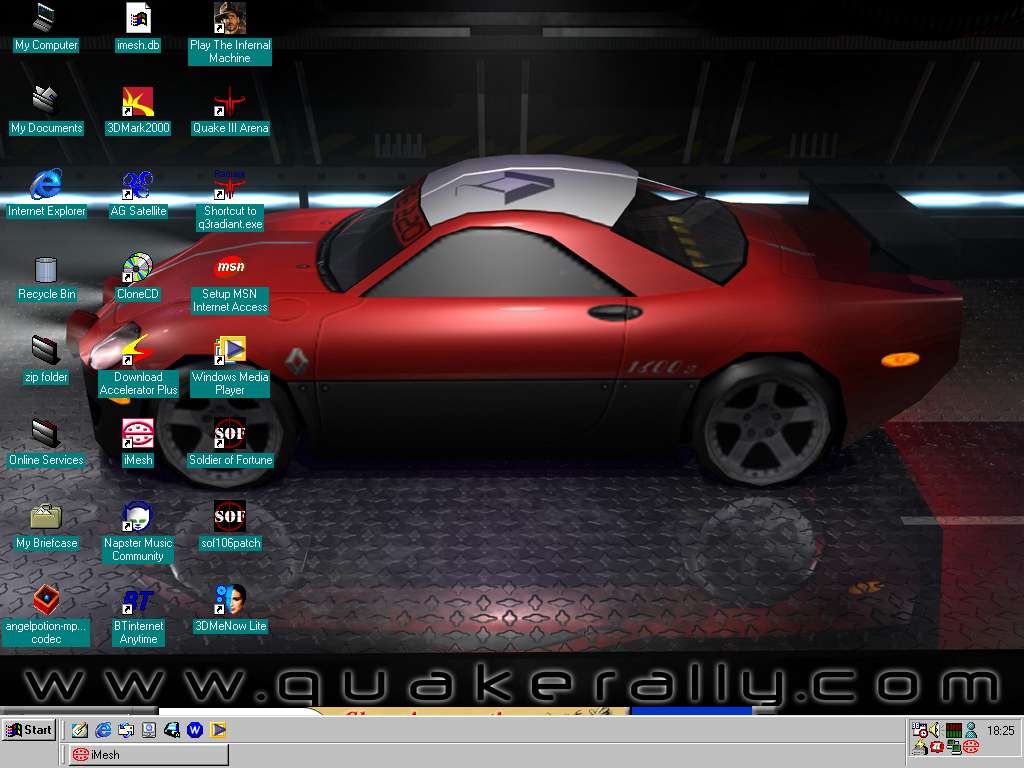This screenshot has width=1024, height=768.
Task: Click the system tray clock
Action: click(x=1000, y=732)
